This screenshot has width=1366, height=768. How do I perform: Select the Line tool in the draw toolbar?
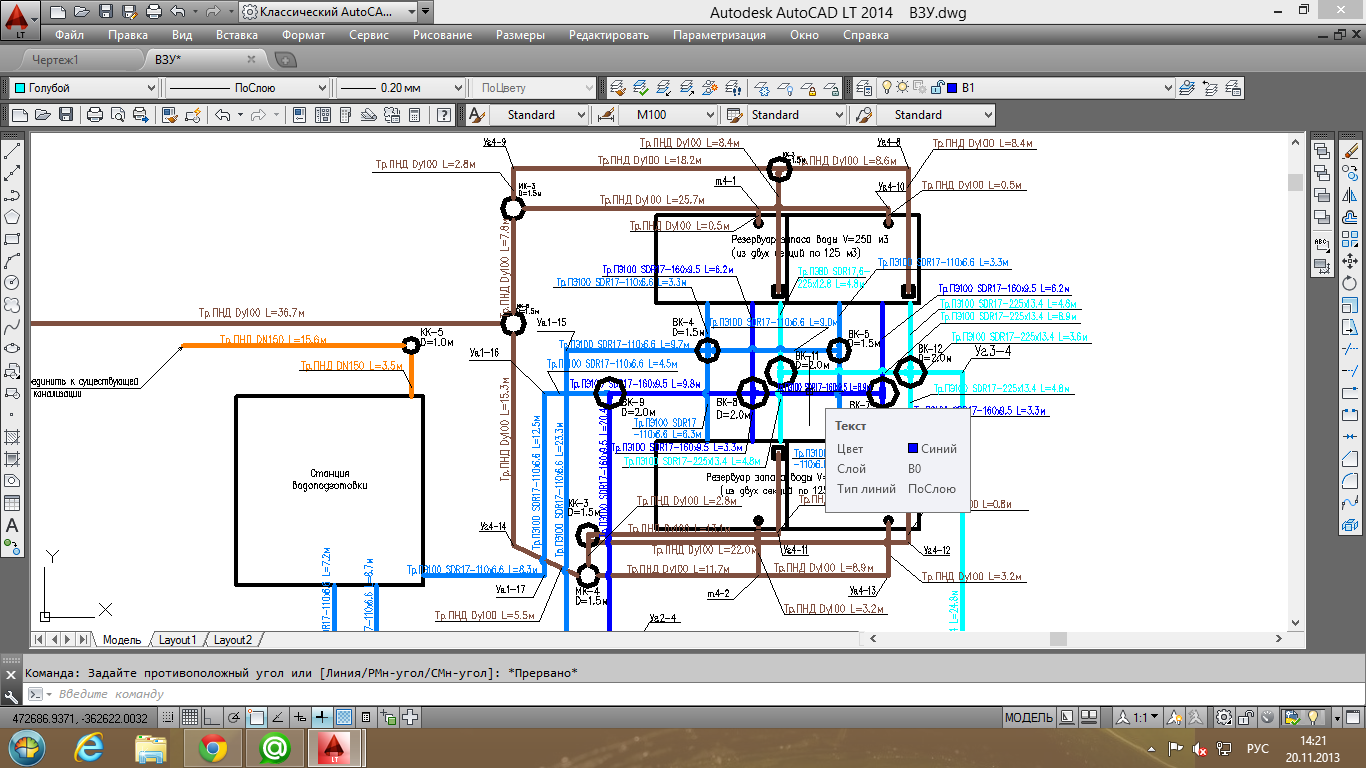[13, 152]
